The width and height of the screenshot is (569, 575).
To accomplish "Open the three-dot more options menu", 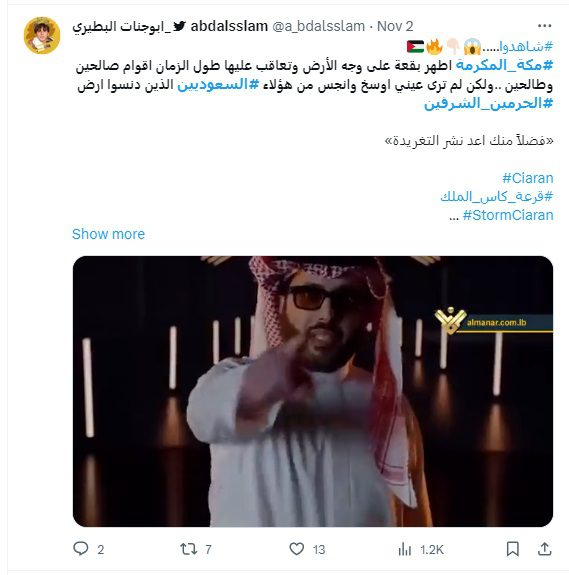I will tap(544, 26).
